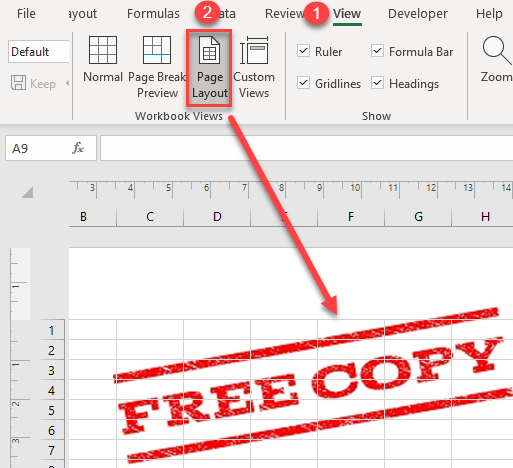The image size is (513, 468).
Task: Select row 5 header
Action: coord(51,410)
